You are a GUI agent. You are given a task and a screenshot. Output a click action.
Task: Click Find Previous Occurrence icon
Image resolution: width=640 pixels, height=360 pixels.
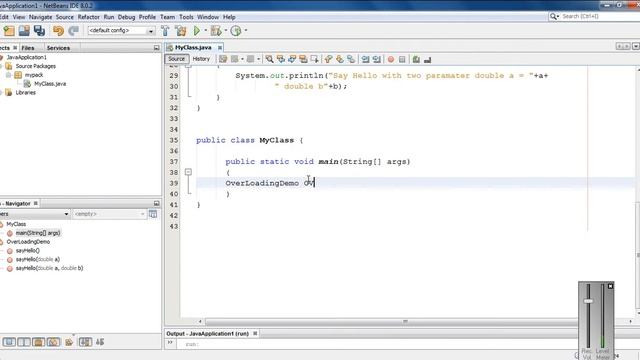pyautogui.click(x=281, y=60)
